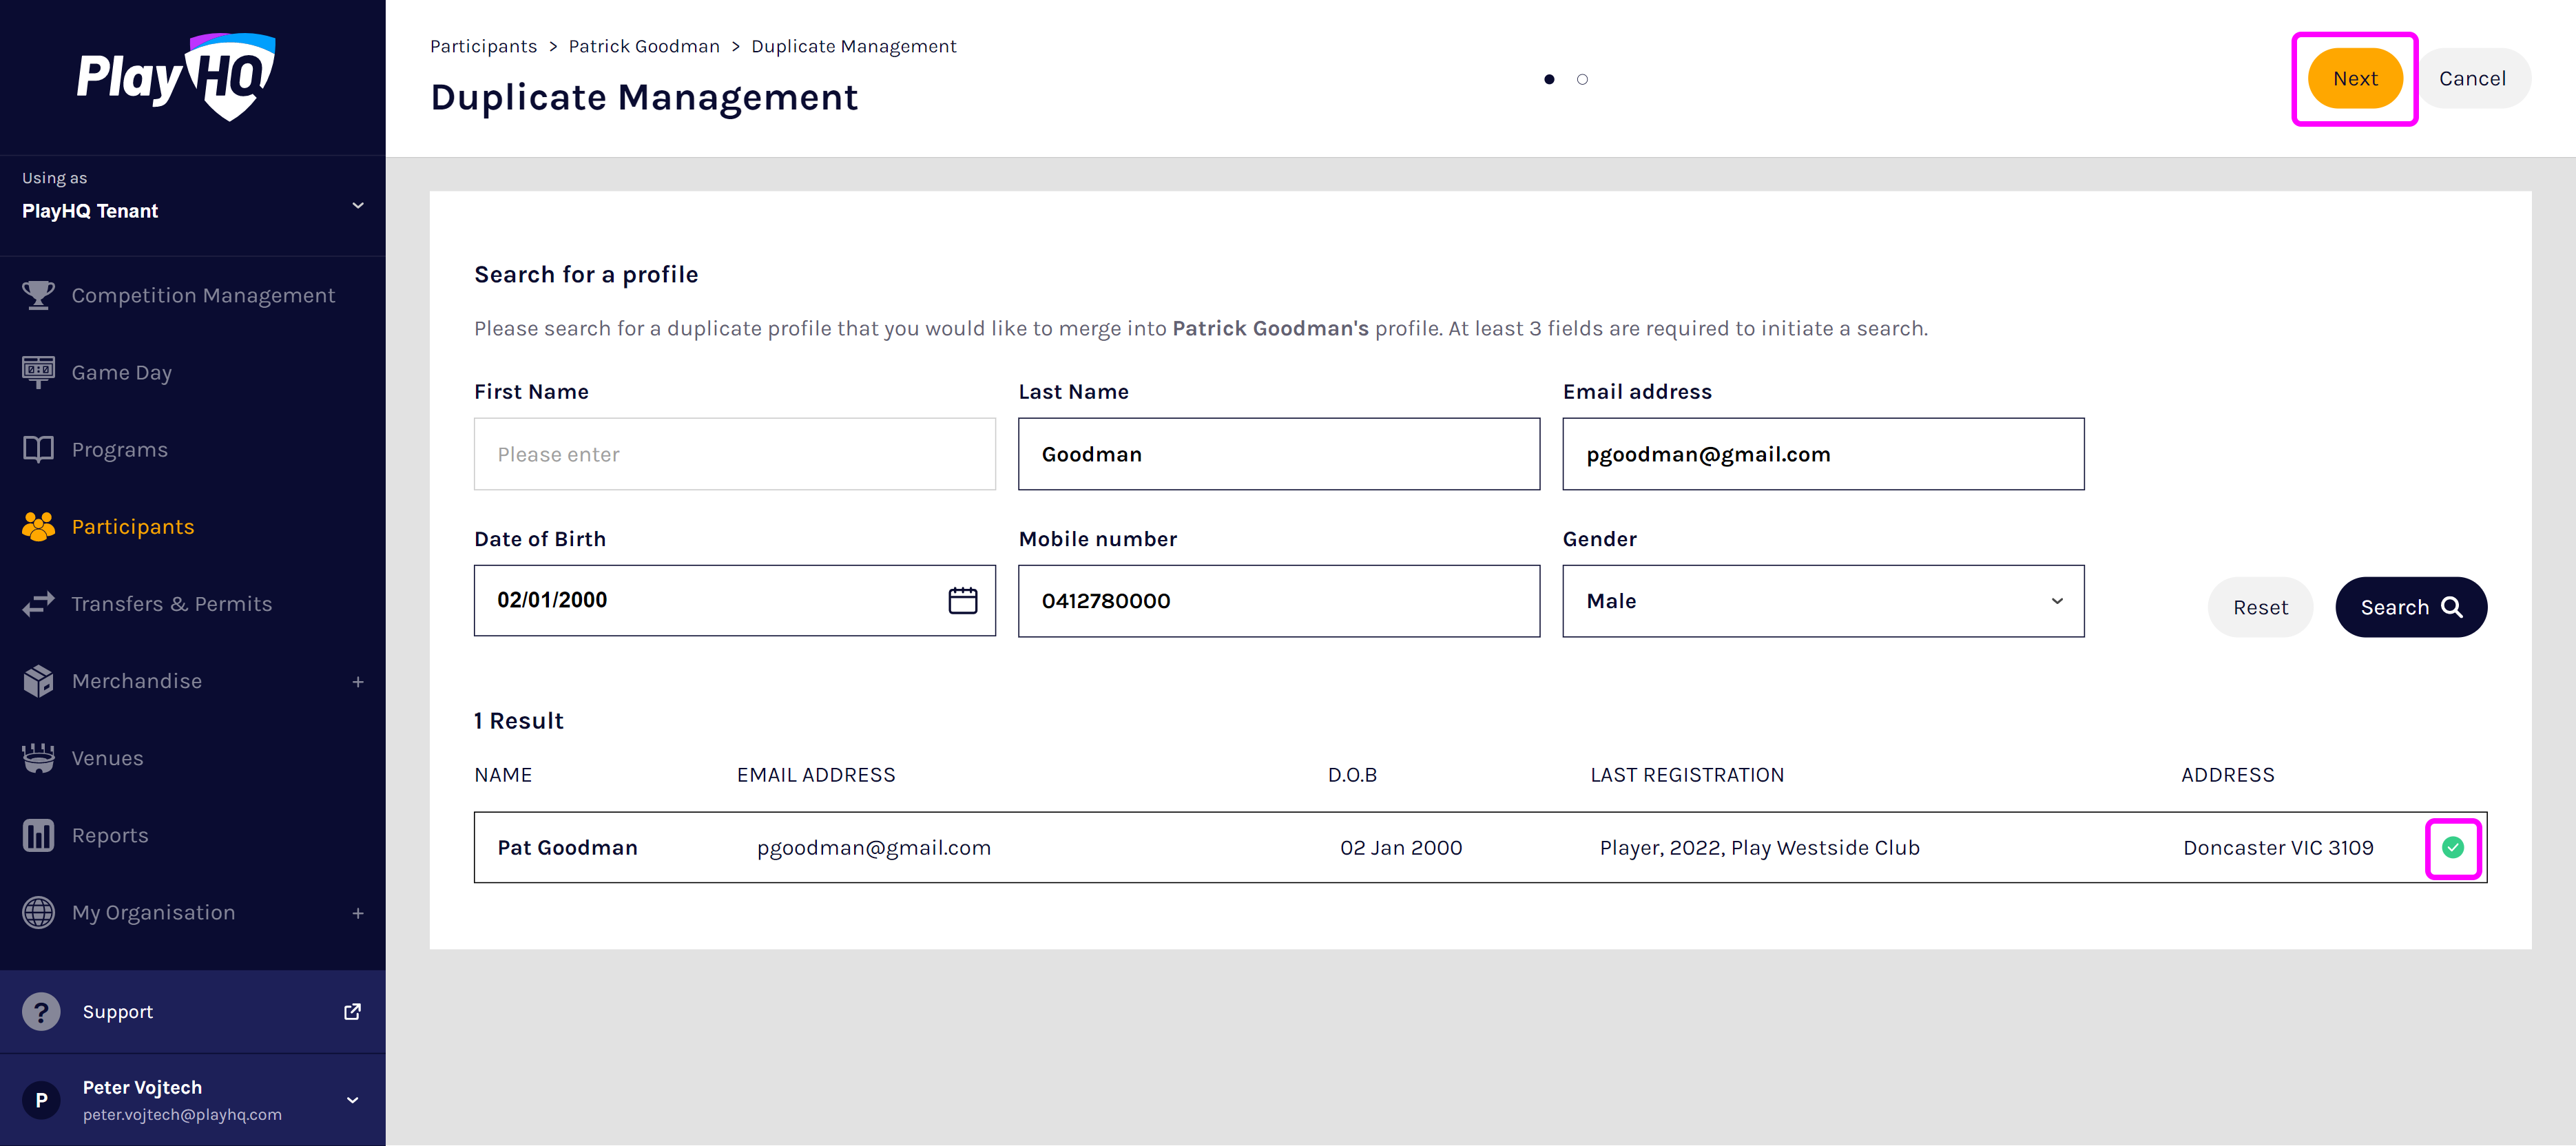Click the Next button

[x=2355, y=78]
